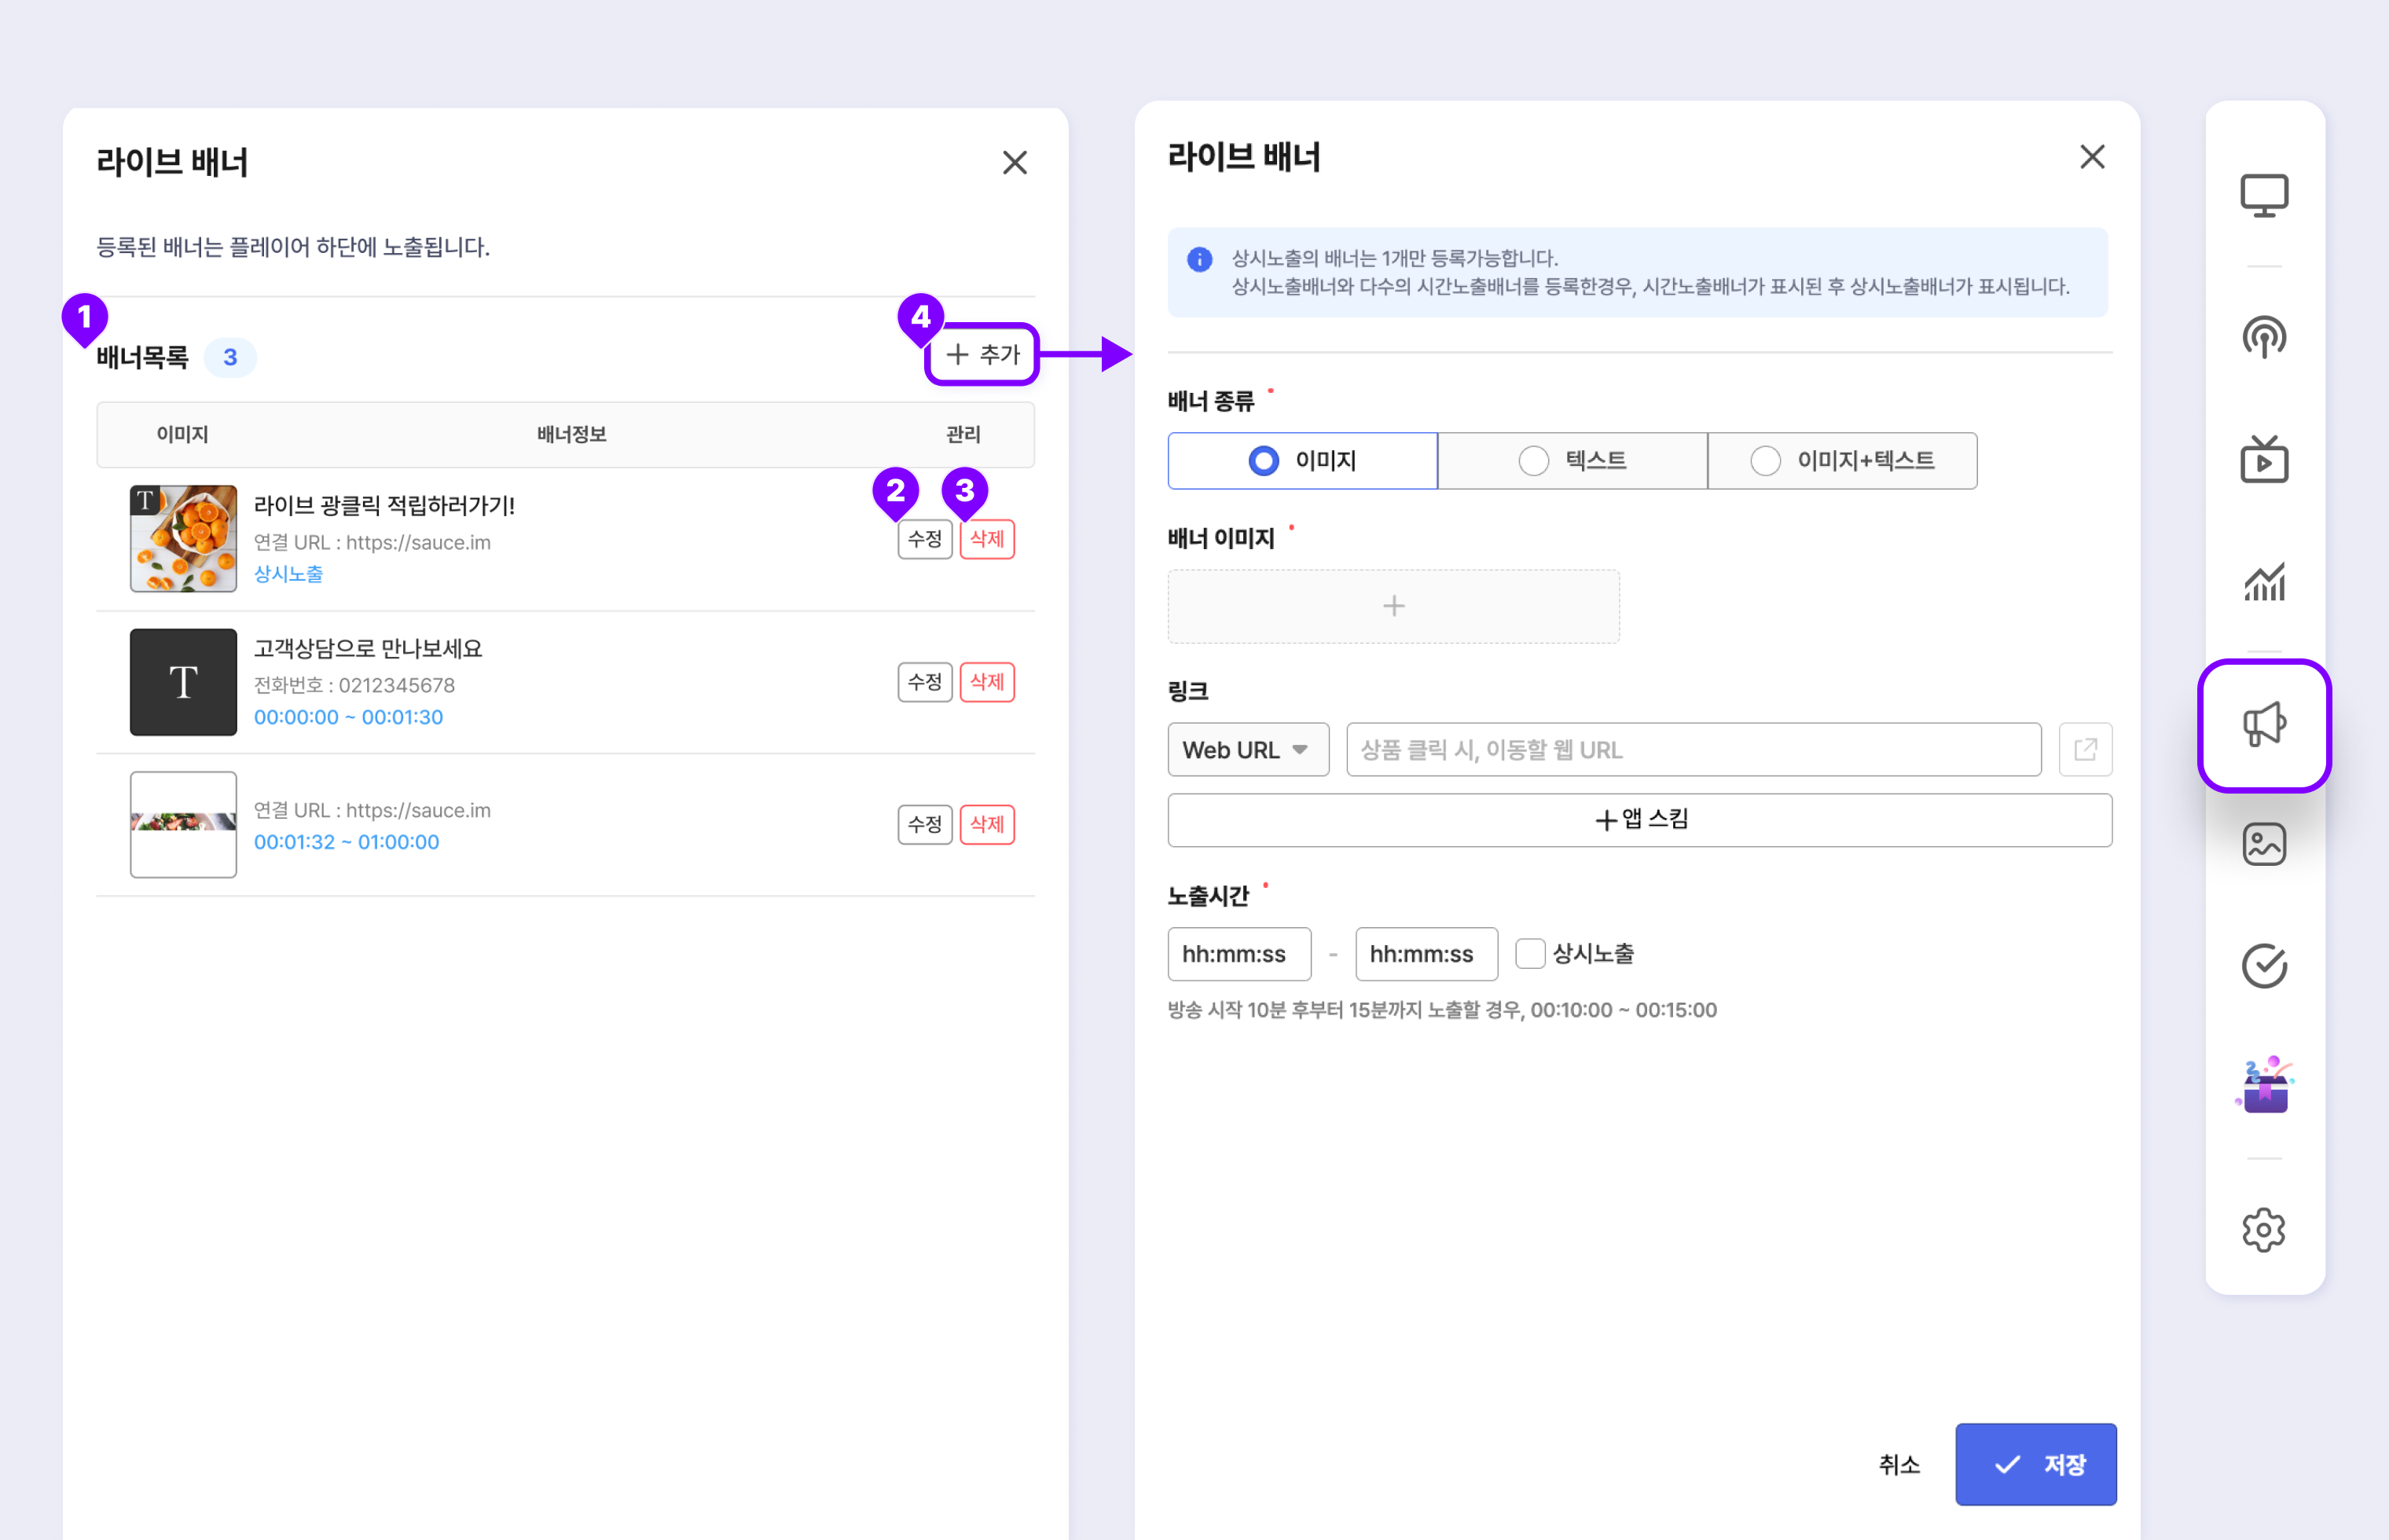Screen dimensions: 2389x1540
Task: Click 삭제 for the 00:01:32 ~ 01:00:00 banner
Action: (x=986, y=824)
